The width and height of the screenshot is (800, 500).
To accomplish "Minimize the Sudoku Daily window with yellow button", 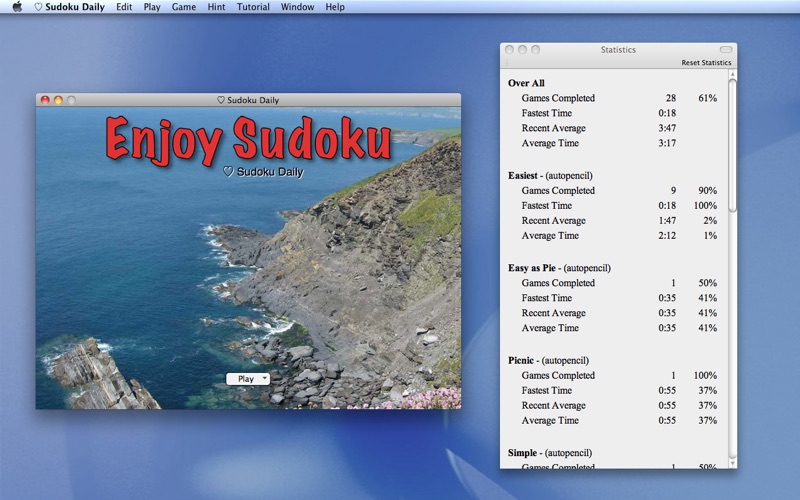I will point(58,100).
